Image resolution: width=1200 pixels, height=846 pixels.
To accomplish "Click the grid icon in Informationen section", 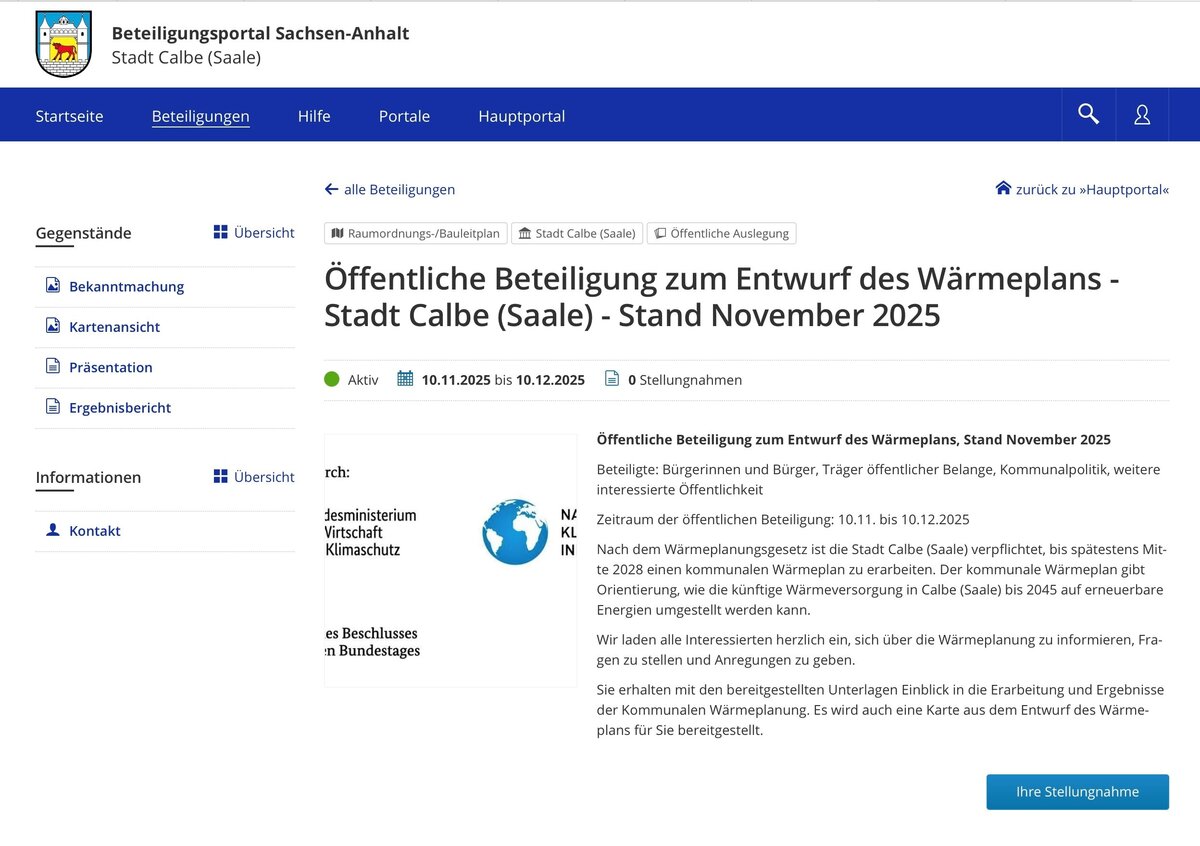I will pyautogui.click(x=221, y=476).
